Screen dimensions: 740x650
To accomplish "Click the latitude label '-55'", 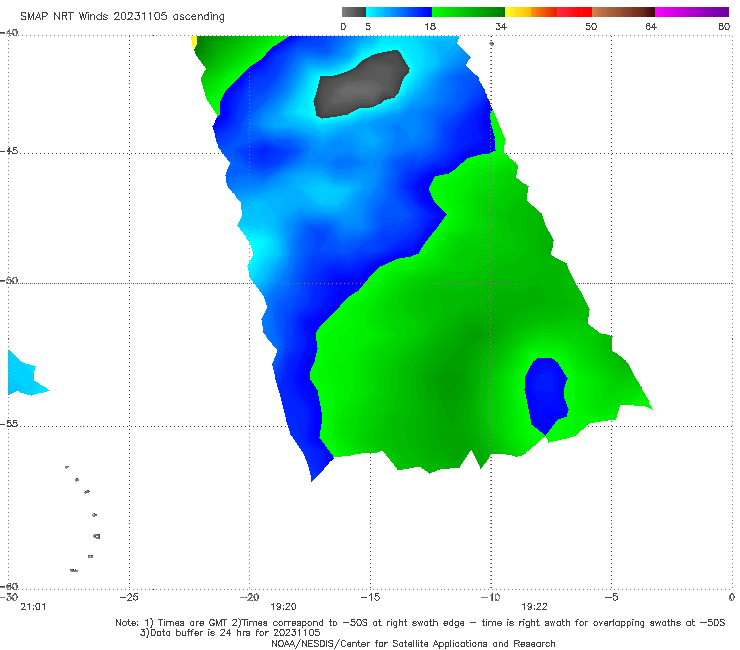I will click(x=9, y=424).
